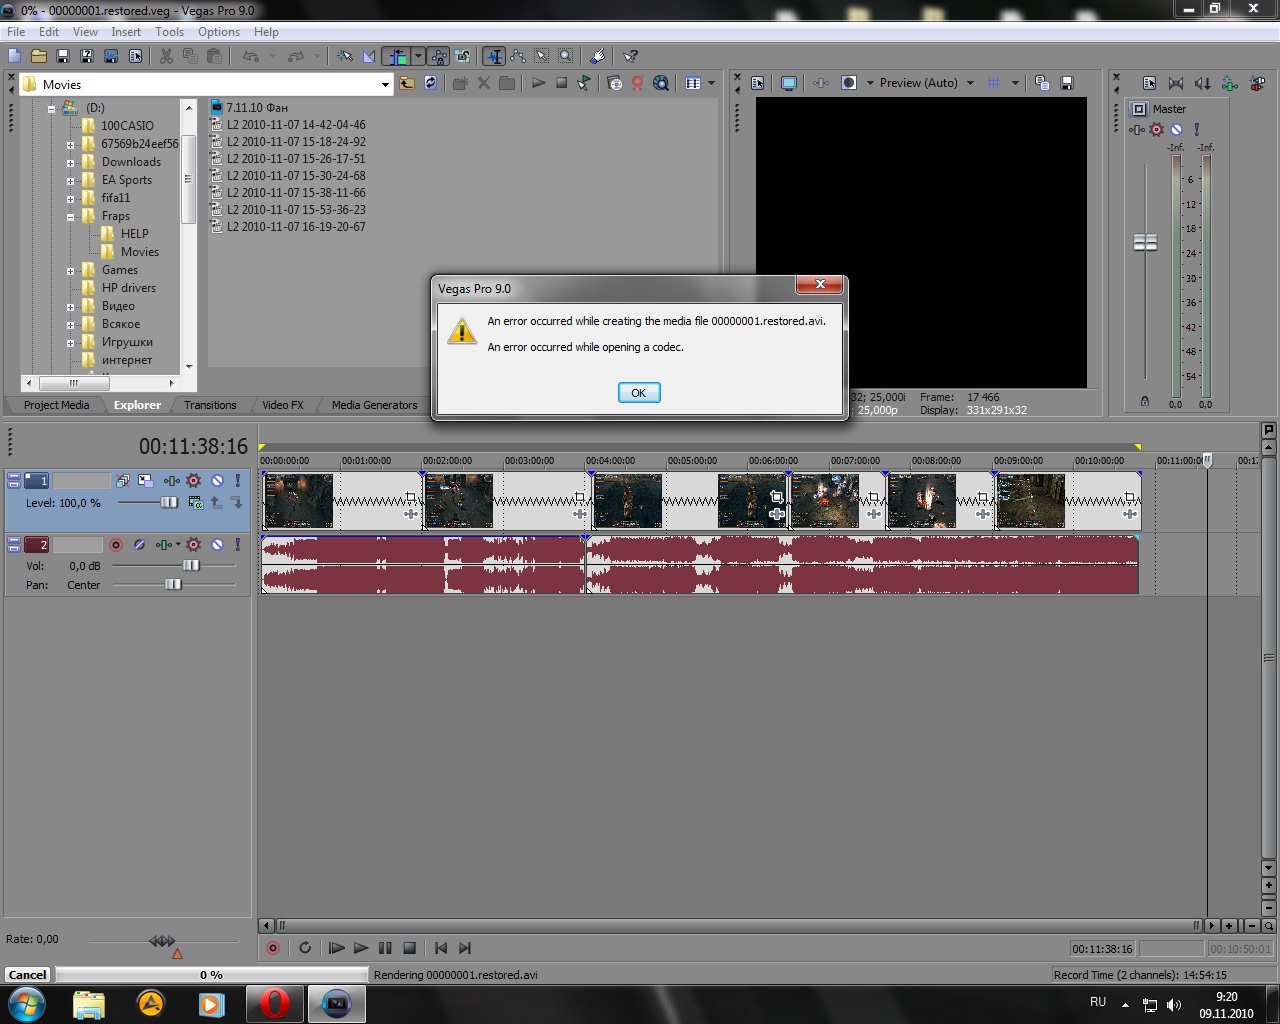Click the What's This Help icon
This screenshot has height=1024, width=1280.
click(x=630, y=56)
